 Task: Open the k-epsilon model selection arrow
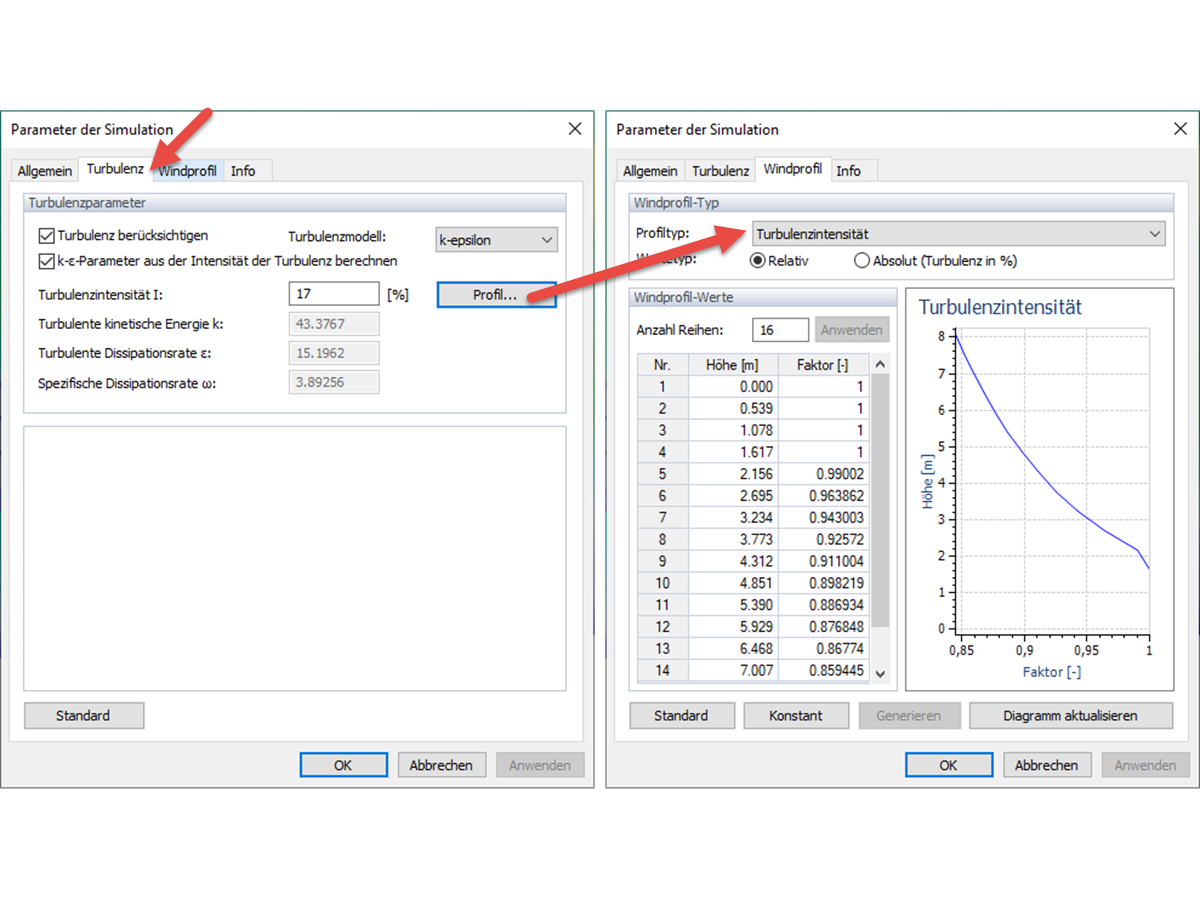pyautogui.click(x=546, y=240)
